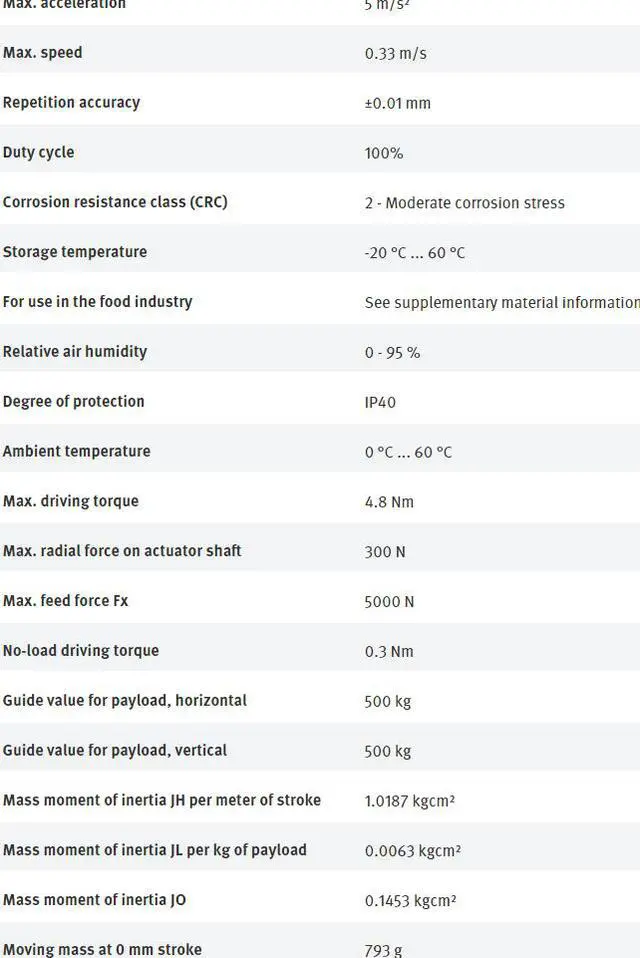Click Corrosion resistance class (CRC) label
The height and width of the screenshot is (958, 640).
[x=115, y=202]
